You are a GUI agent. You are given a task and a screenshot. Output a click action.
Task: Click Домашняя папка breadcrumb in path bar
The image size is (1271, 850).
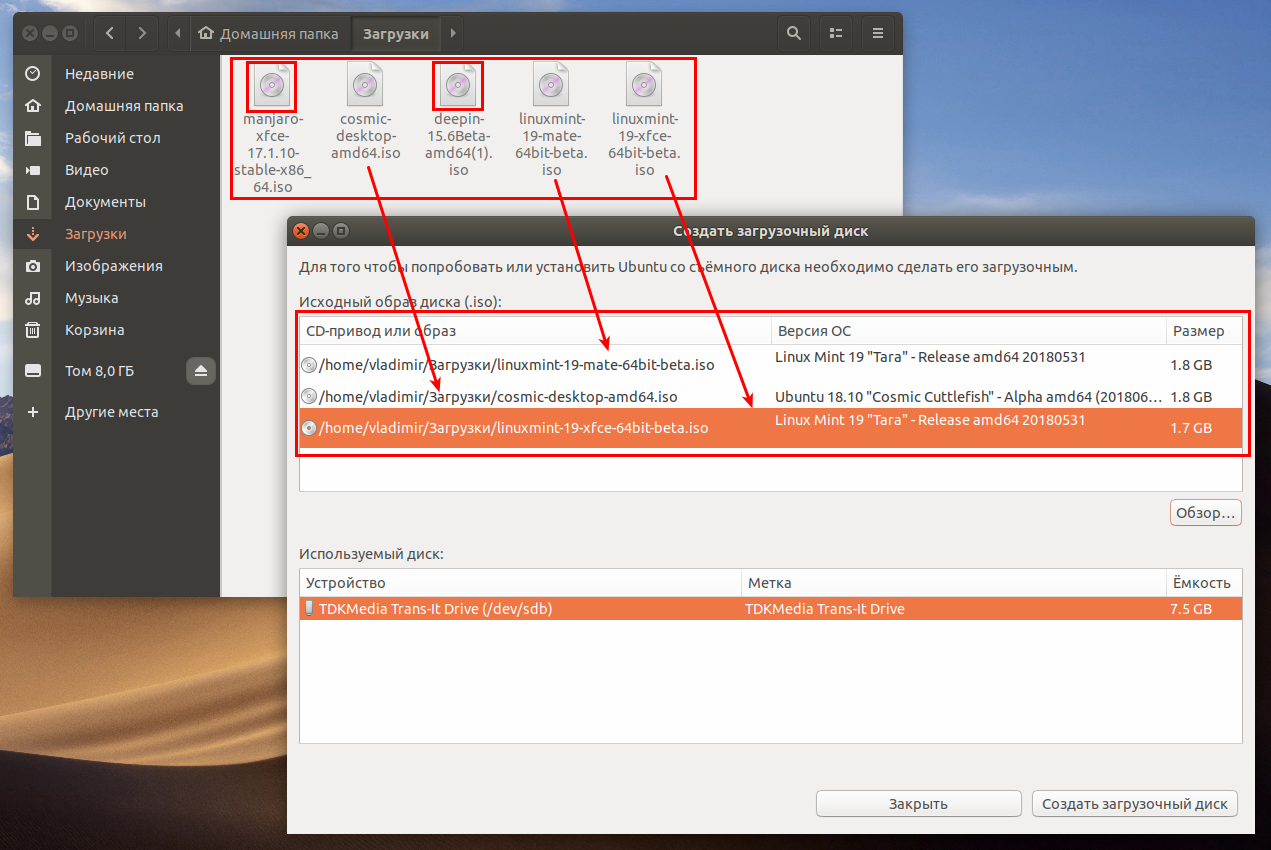[x=270, y=33]
